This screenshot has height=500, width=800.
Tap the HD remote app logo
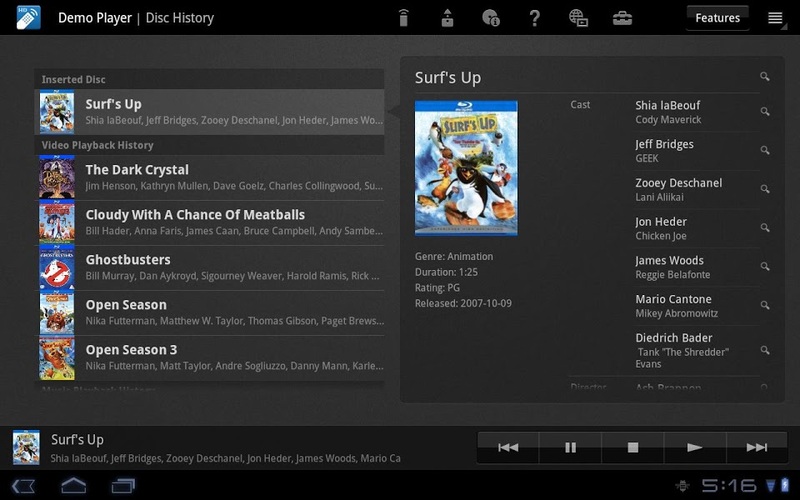[28, 17]
